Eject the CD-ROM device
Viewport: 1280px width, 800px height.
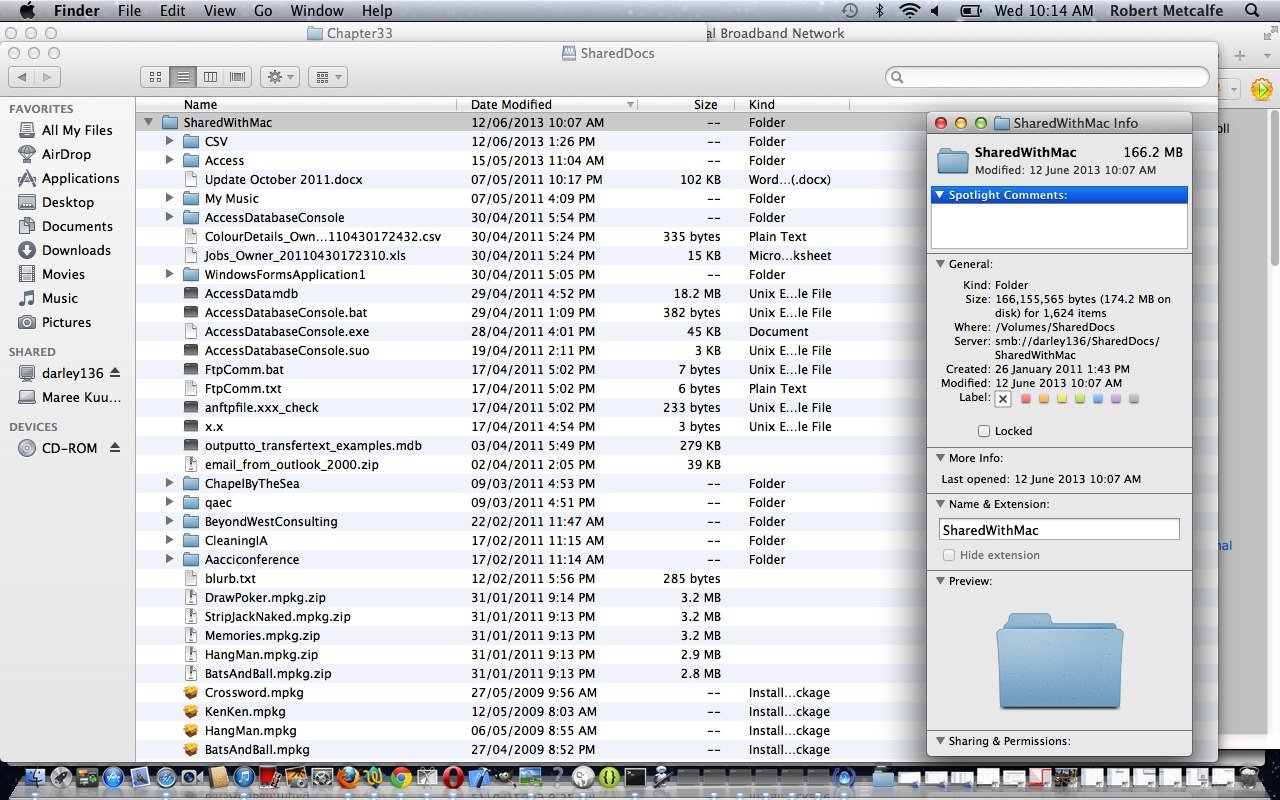click(115, 448)
